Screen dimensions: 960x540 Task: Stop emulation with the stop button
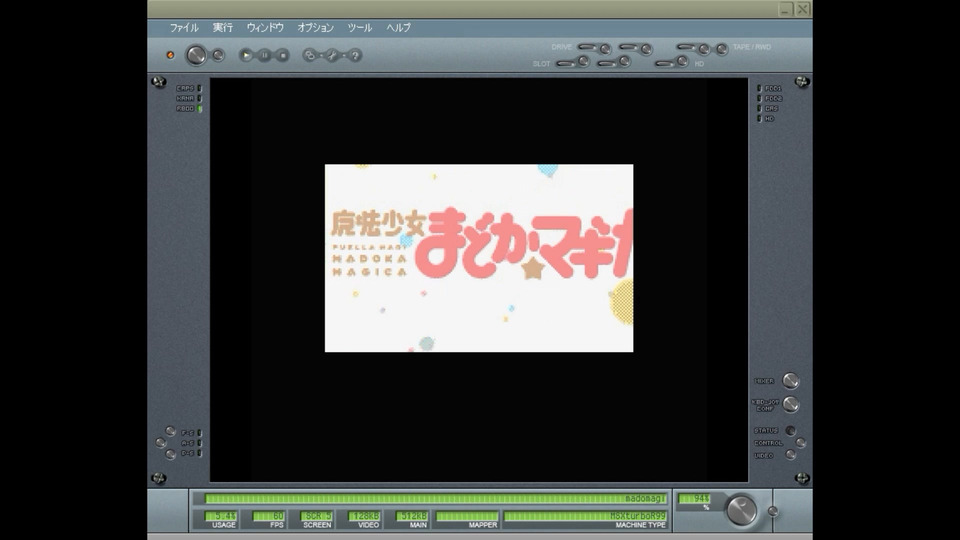click(x=282, y=55)
